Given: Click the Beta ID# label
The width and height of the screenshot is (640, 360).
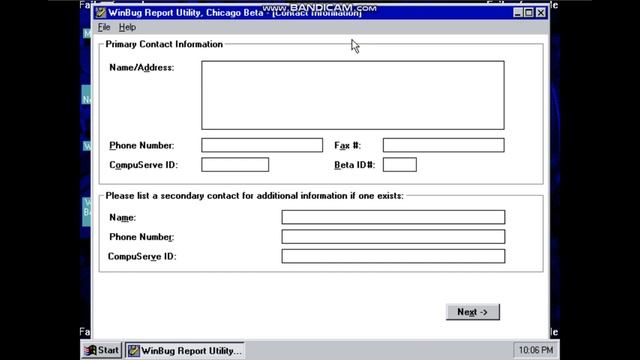Looking at the screenshot, I should pyautogui.click(x=354, y=165).
